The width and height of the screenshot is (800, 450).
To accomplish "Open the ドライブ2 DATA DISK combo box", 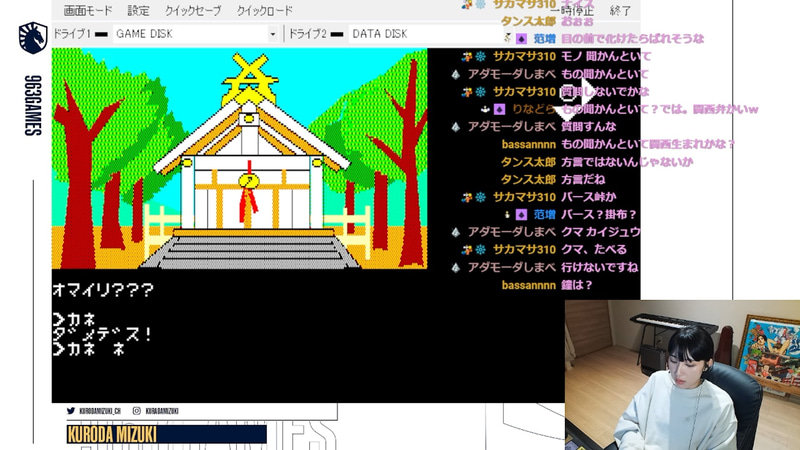I will (426, 34).
